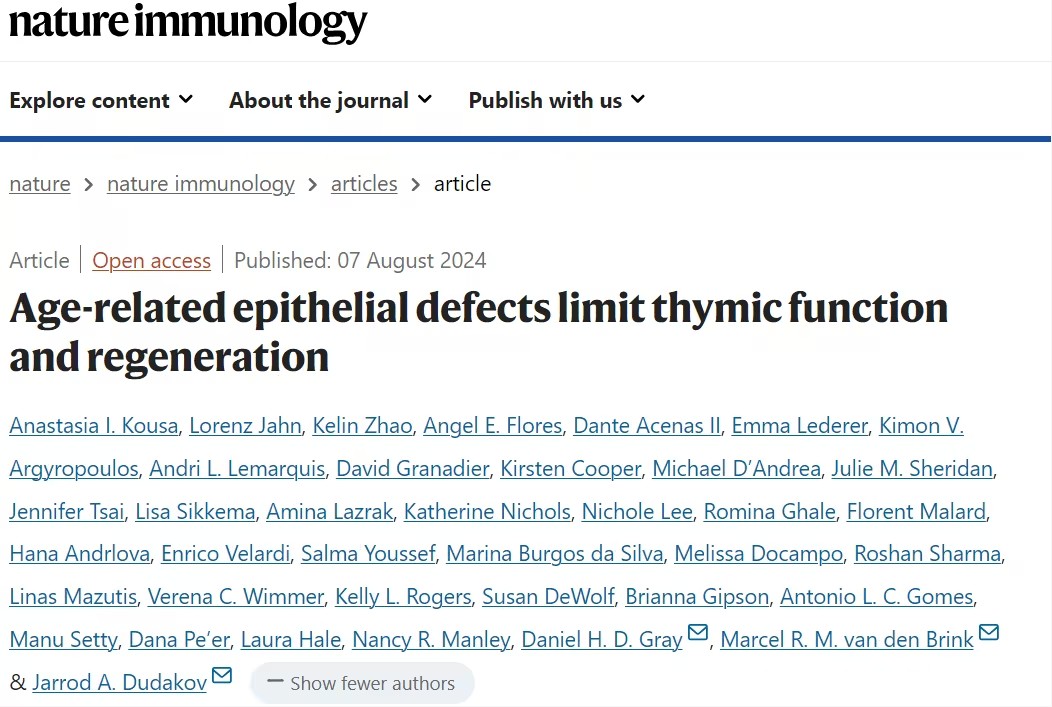
Task: Click author Kirsten Cooper
Action: point(571,468)
